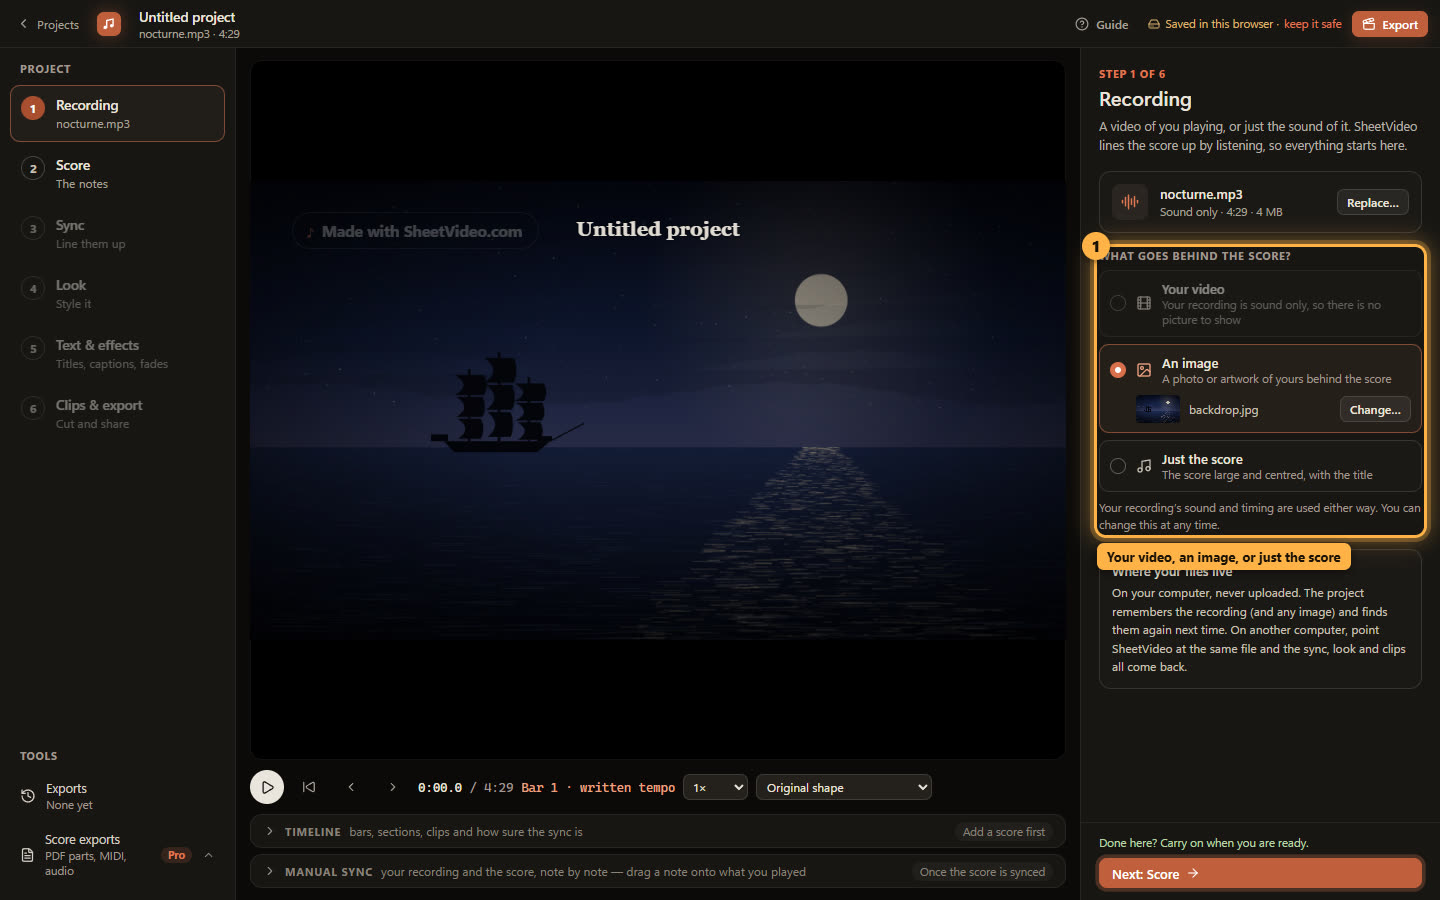1440x900 pixels.
Task: Click 'Saved in this browser' status
Action: [x=1219, y=24]
